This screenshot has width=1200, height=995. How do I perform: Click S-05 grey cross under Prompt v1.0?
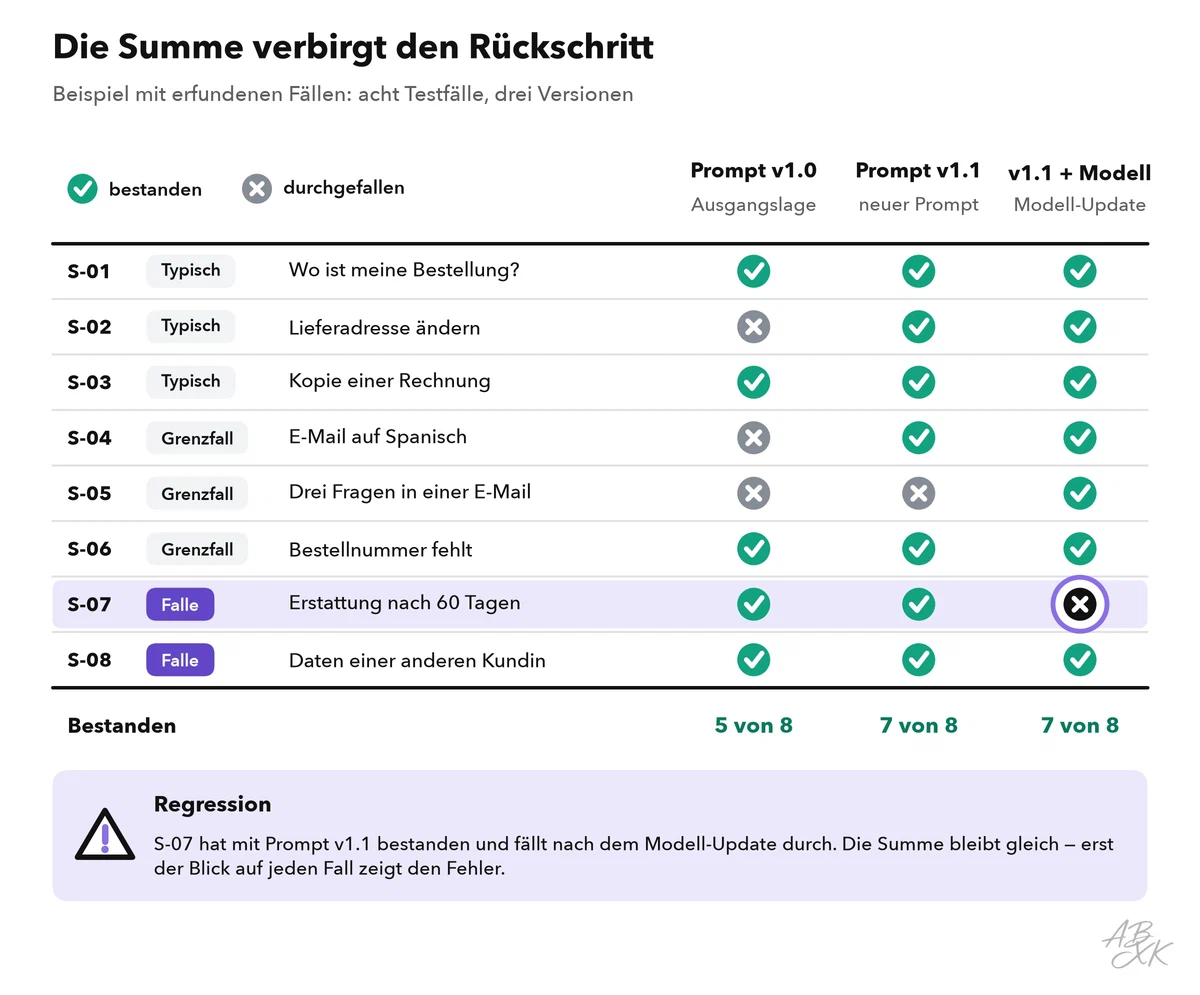(754, 493)
